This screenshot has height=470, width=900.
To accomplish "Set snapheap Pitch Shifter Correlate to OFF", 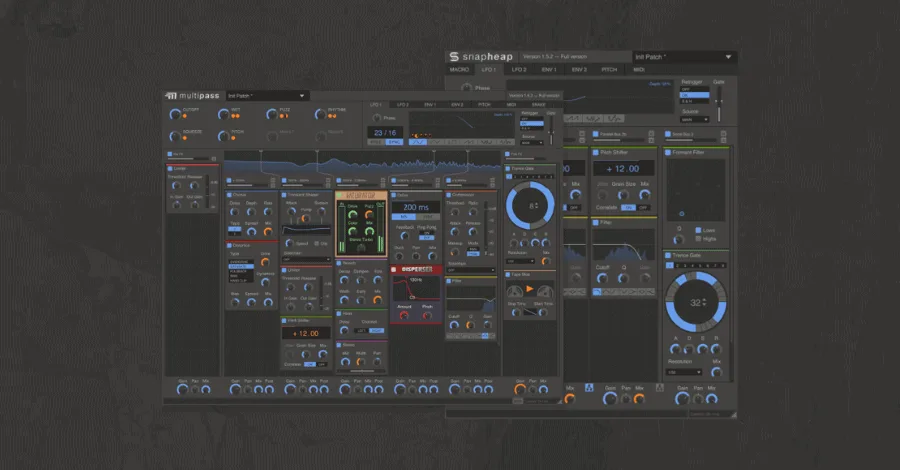I will 643,207.
